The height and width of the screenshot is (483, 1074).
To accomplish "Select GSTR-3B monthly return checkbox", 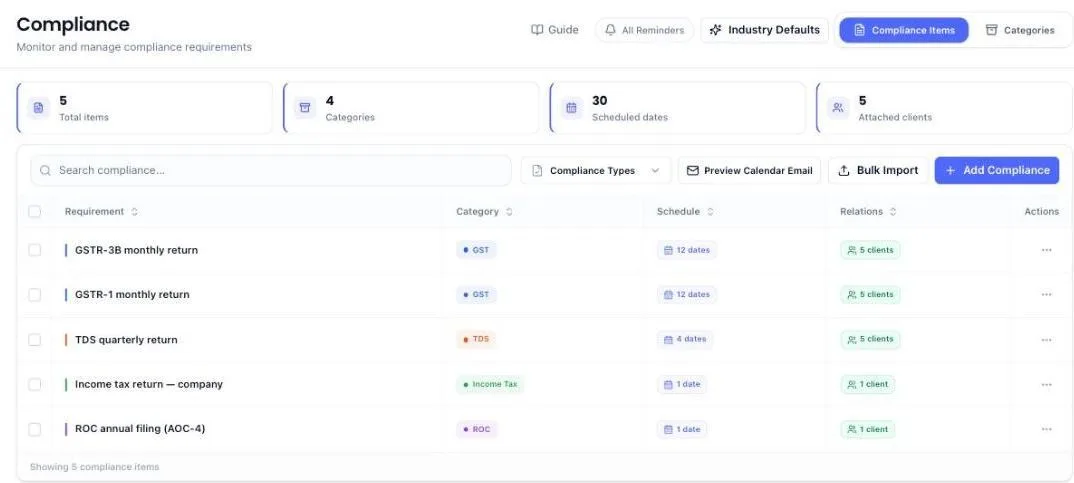I will pos(34,250).
